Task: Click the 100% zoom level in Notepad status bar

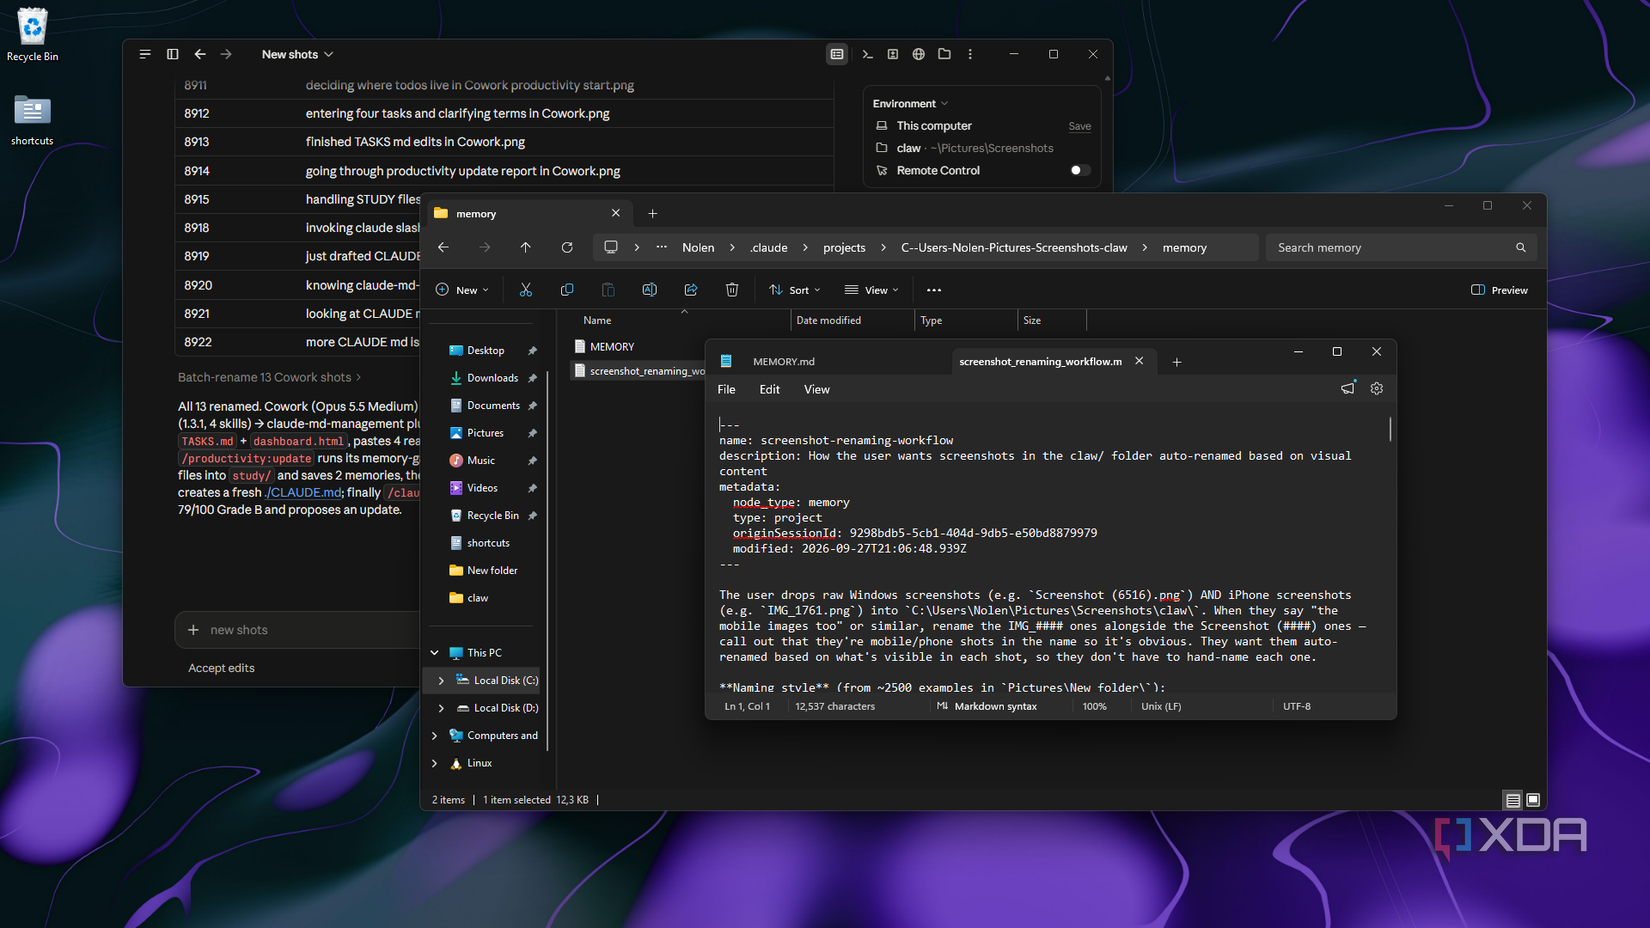Action: 1094,706
